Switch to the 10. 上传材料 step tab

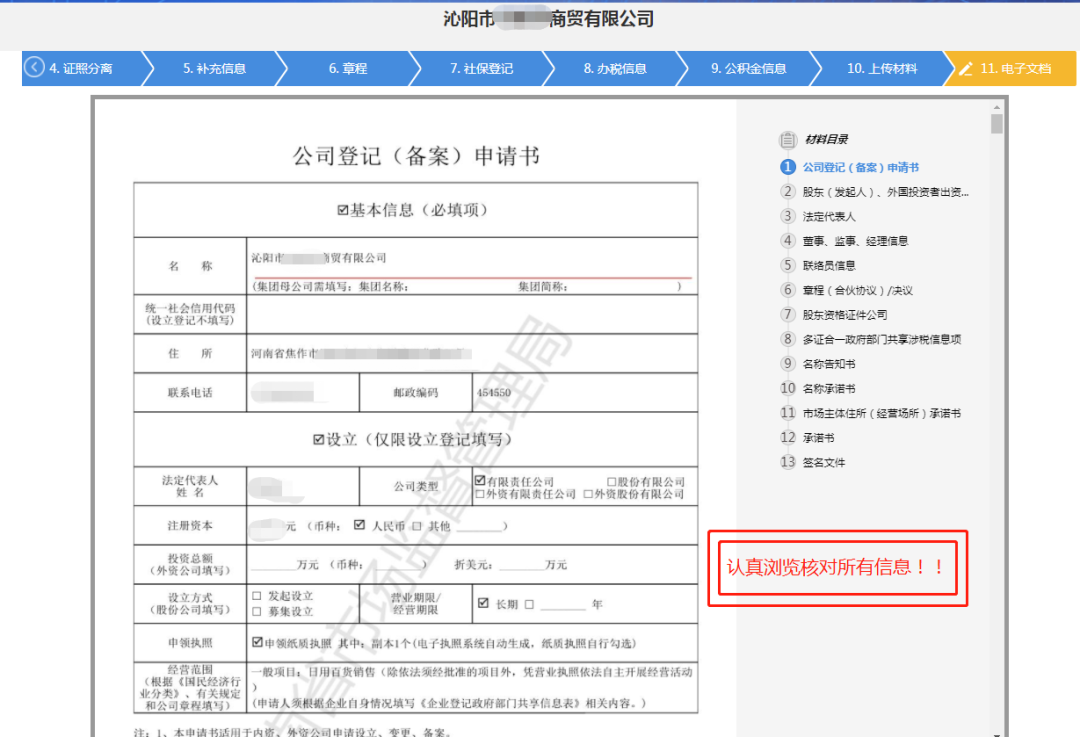(x=880, y=68)
